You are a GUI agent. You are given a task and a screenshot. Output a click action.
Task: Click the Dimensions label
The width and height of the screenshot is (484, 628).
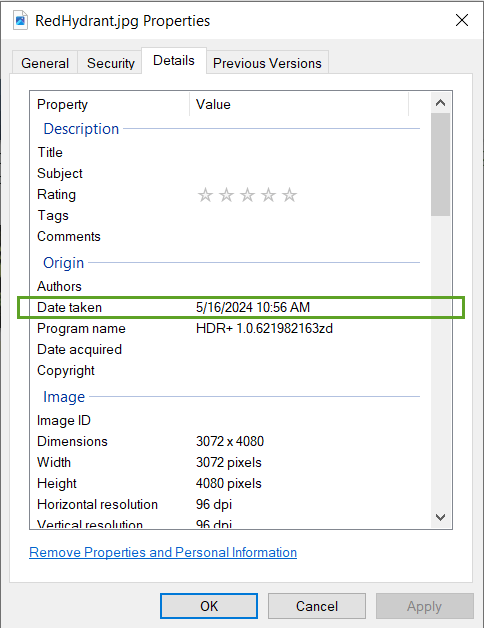72,441
